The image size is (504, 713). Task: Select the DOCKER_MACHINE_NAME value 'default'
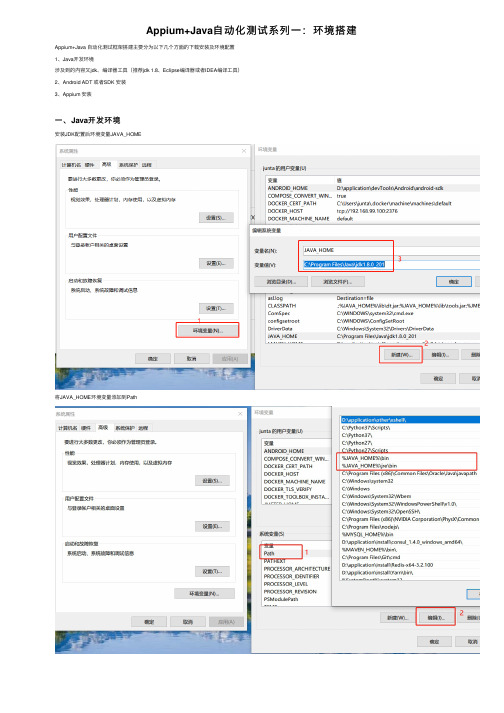tap(345, 219)
